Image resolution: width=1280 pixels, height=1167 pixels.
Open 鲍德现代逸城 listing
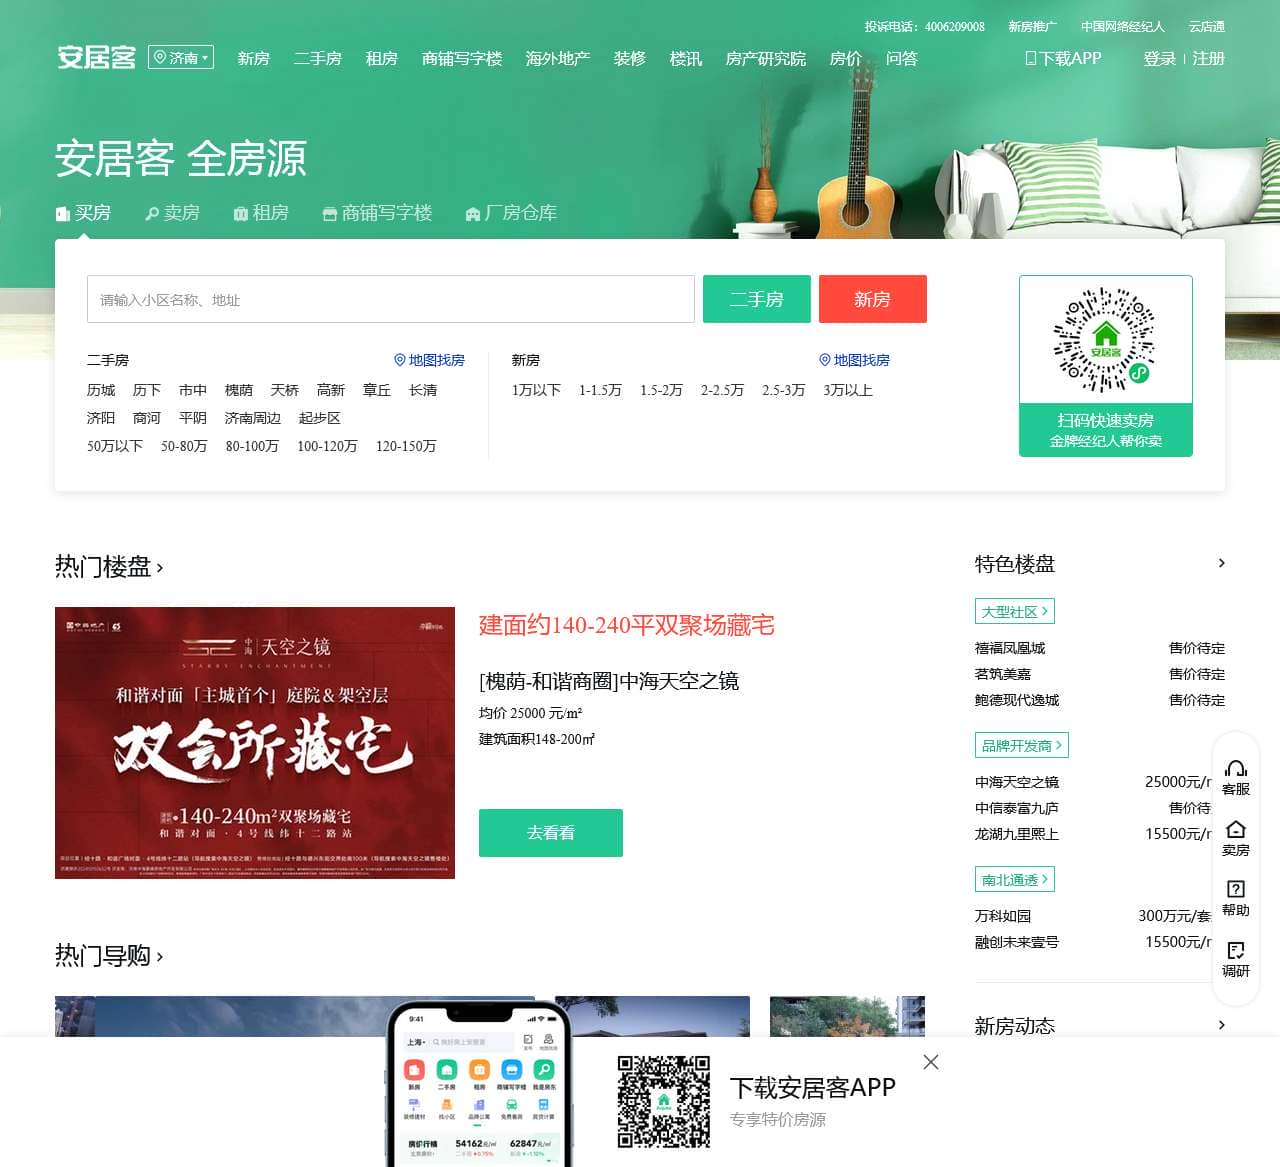pyautogui.click(x=1017, y=700)
